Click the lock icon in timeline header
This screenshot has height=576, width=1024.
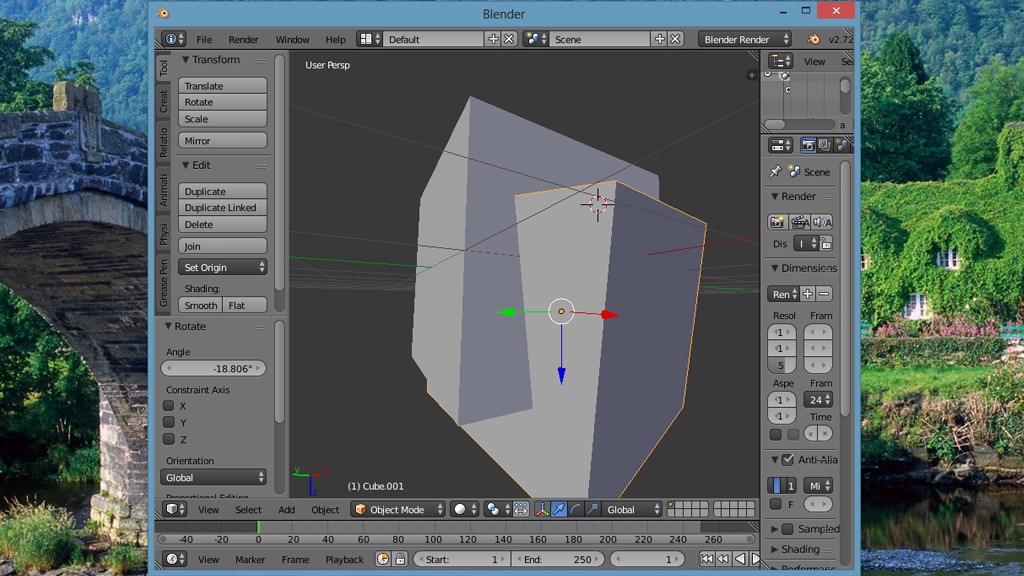pyautogui.click(x=400, y=559)
